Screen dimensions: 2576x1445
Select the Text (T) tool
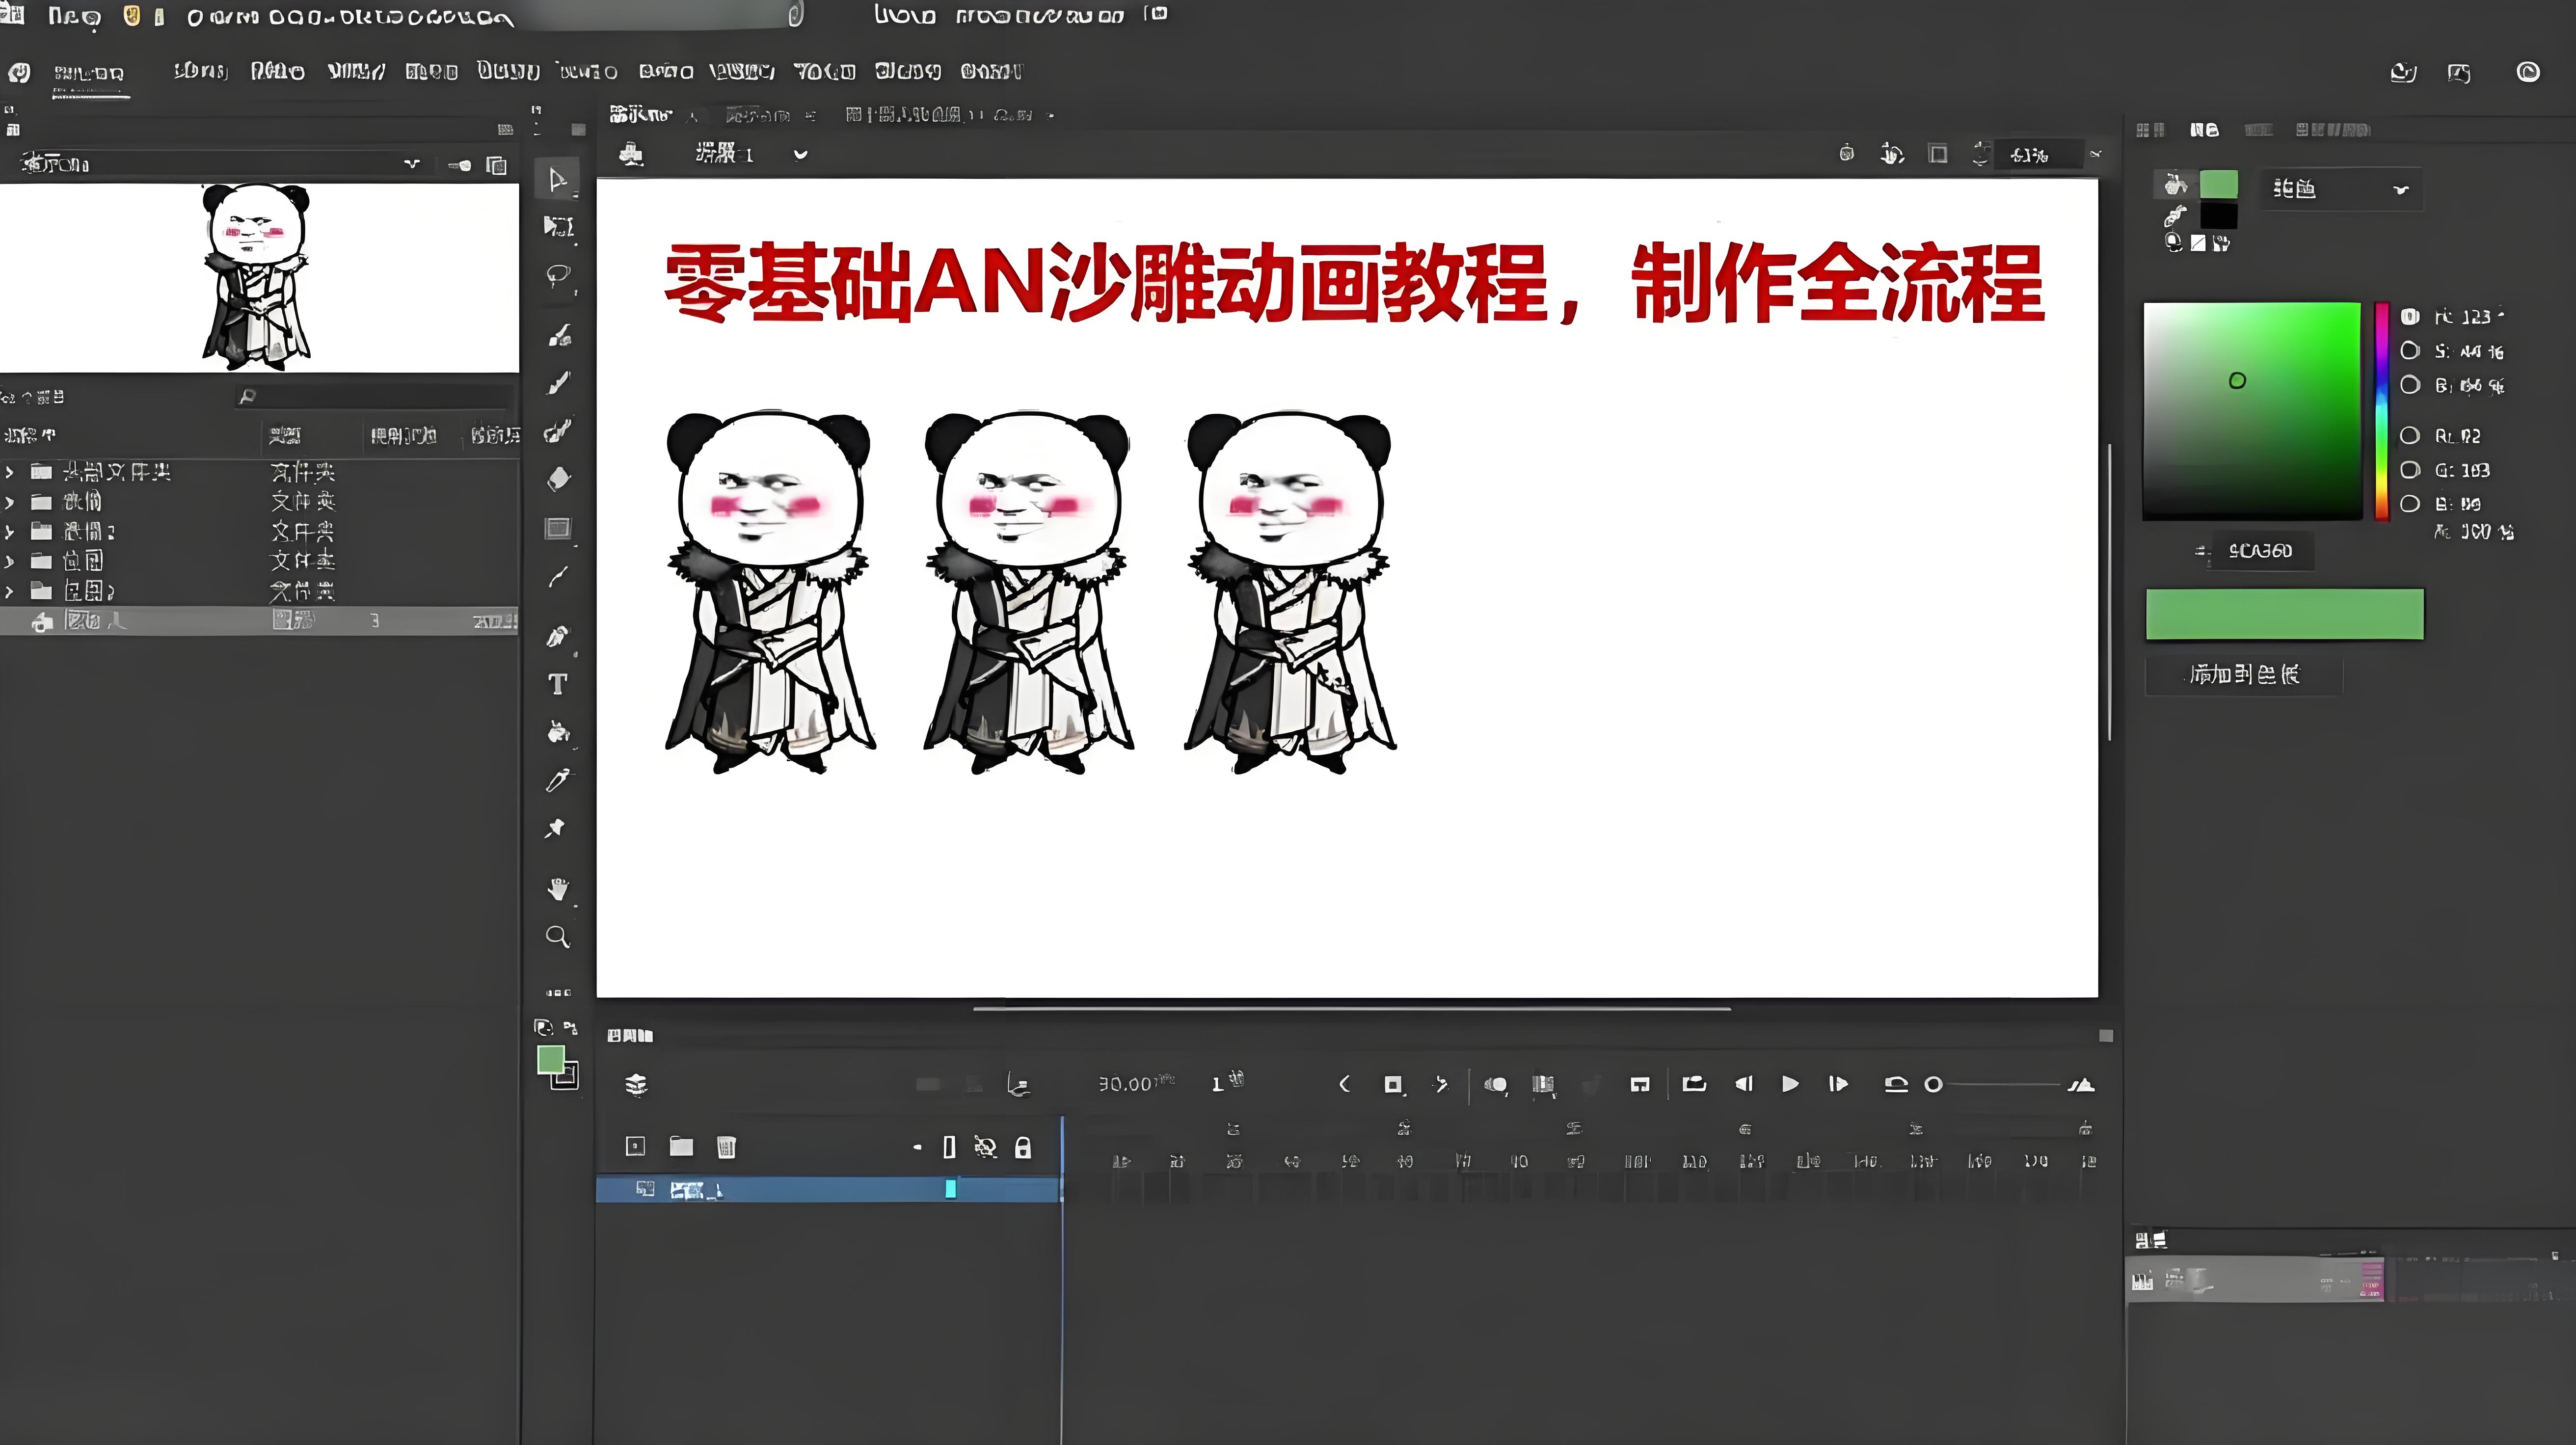(558, 684)
